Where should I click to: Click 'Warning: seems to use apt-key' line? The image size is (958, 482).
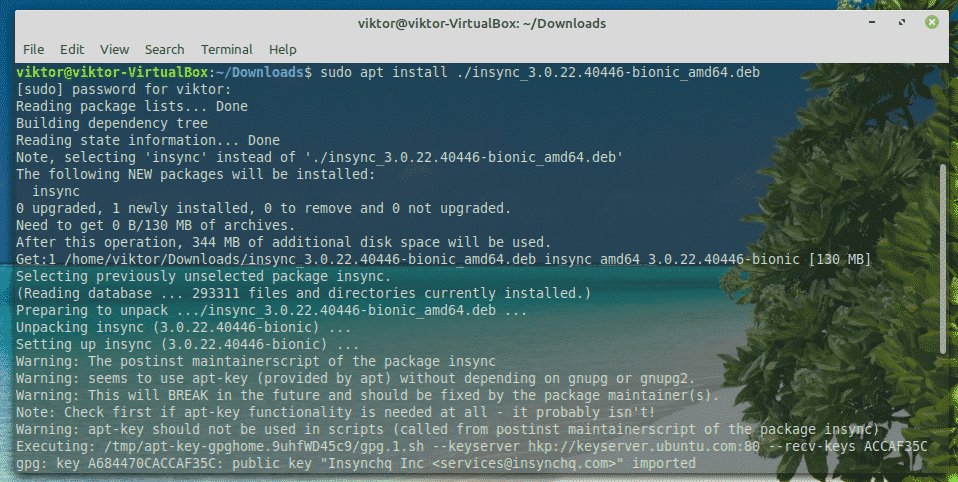tap(356, 378)
